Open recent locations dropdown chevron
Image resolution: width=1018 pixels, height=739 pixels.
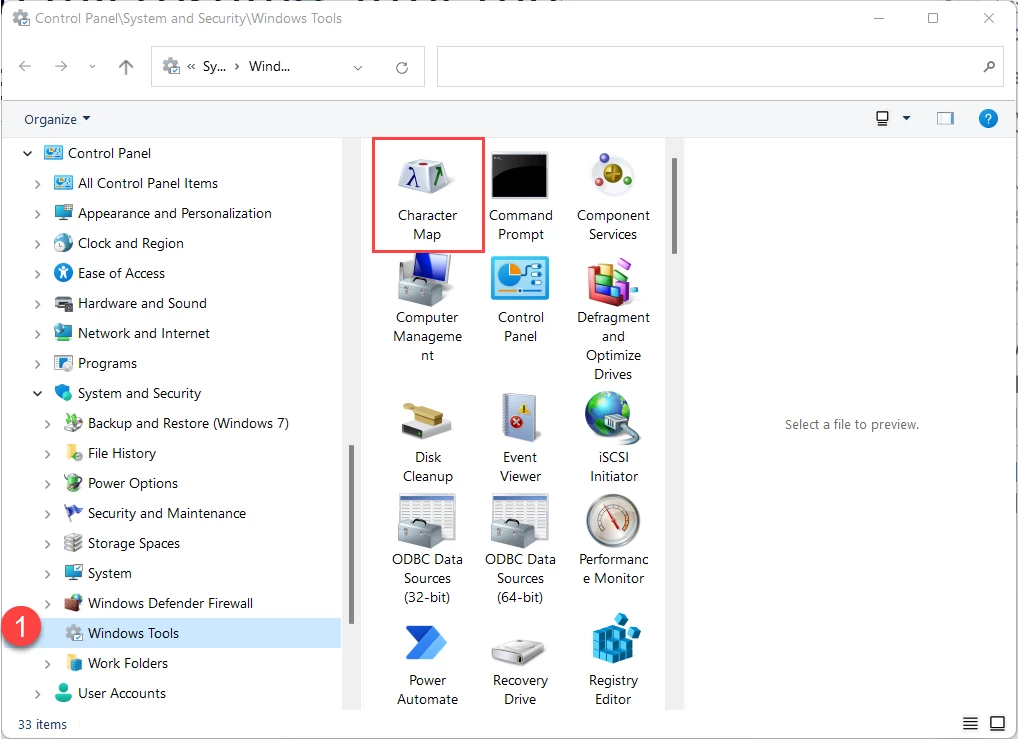coord(92,66)
